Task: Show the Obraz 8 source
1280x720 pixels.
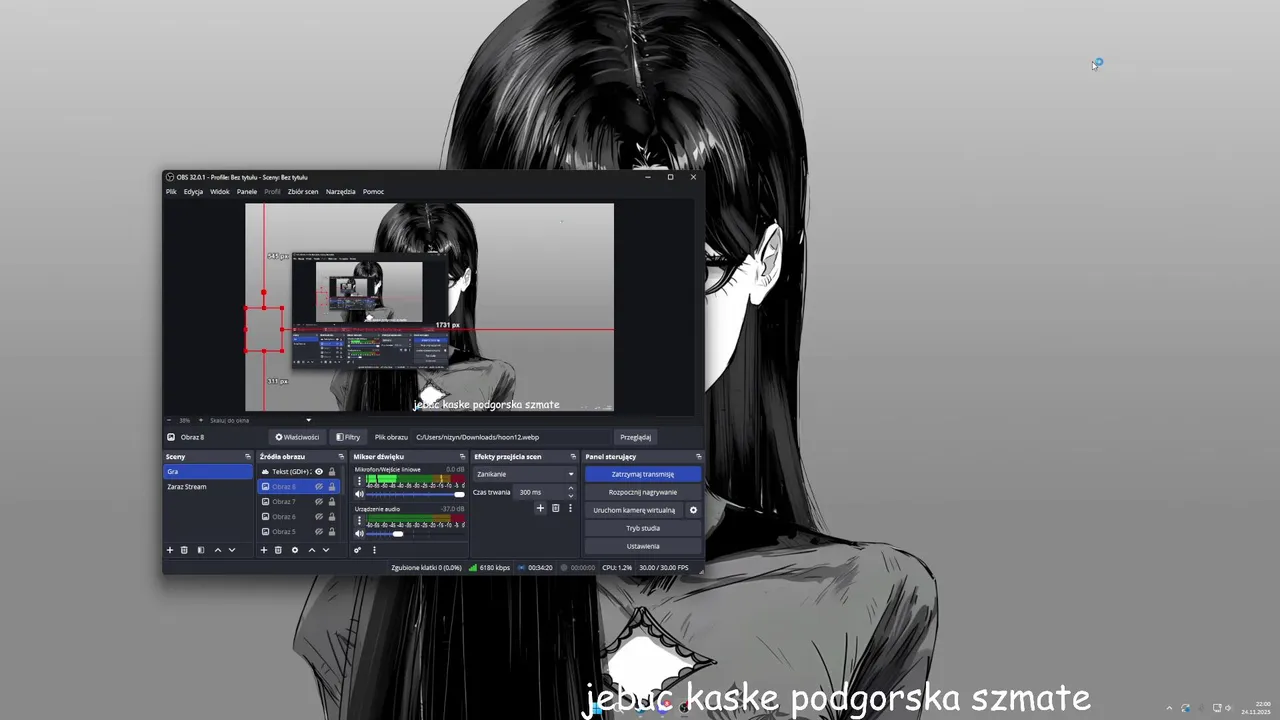Action: pyautogui.click(x=319, y=487)
